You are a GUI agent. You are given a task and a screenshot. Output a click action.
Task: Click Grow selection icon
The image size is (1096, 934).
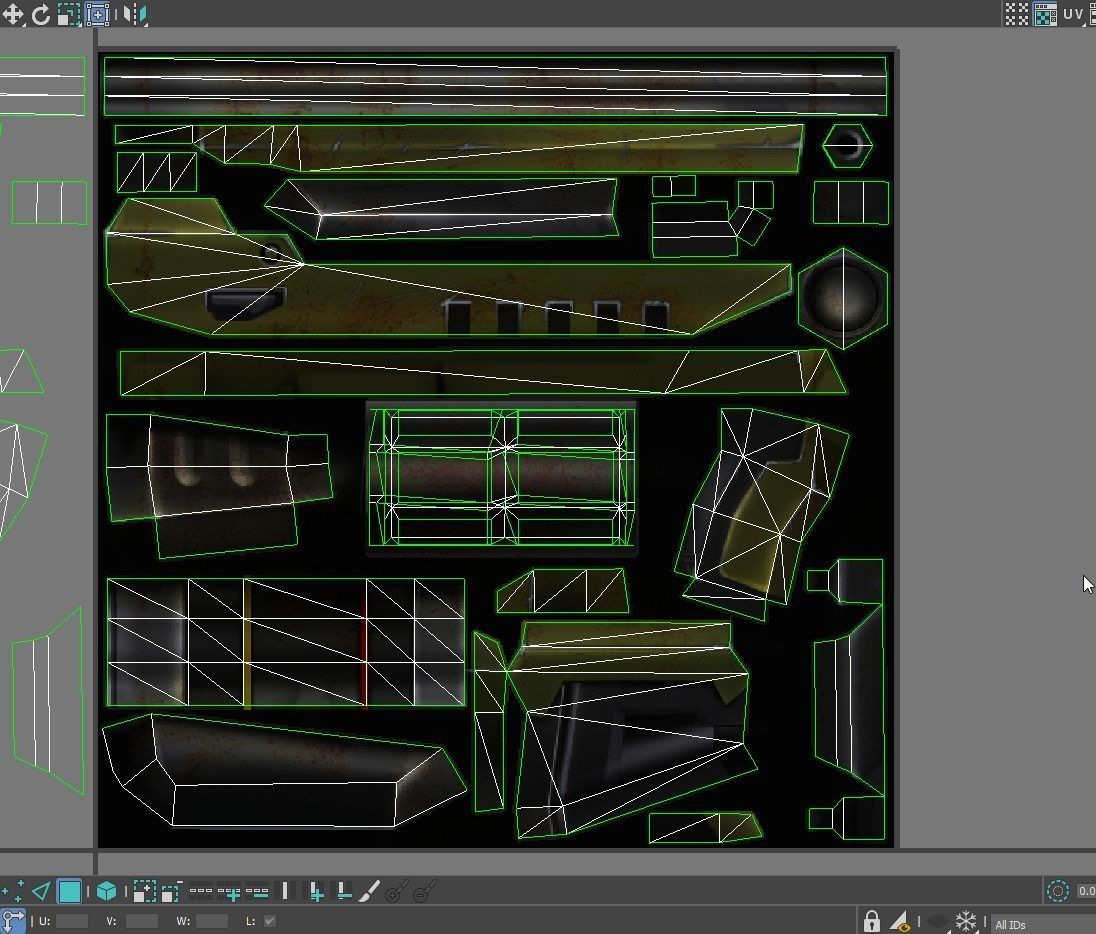(144, 891)
